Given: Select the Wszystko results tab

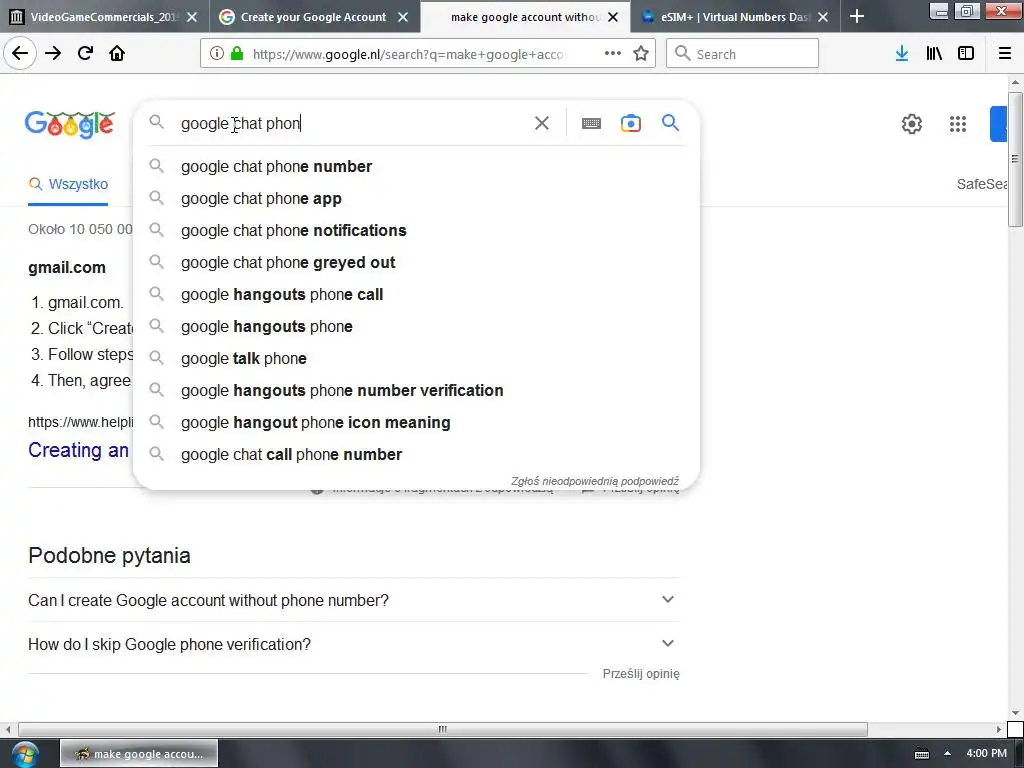Looking at the screenshot, I should (x=68, y=184).
